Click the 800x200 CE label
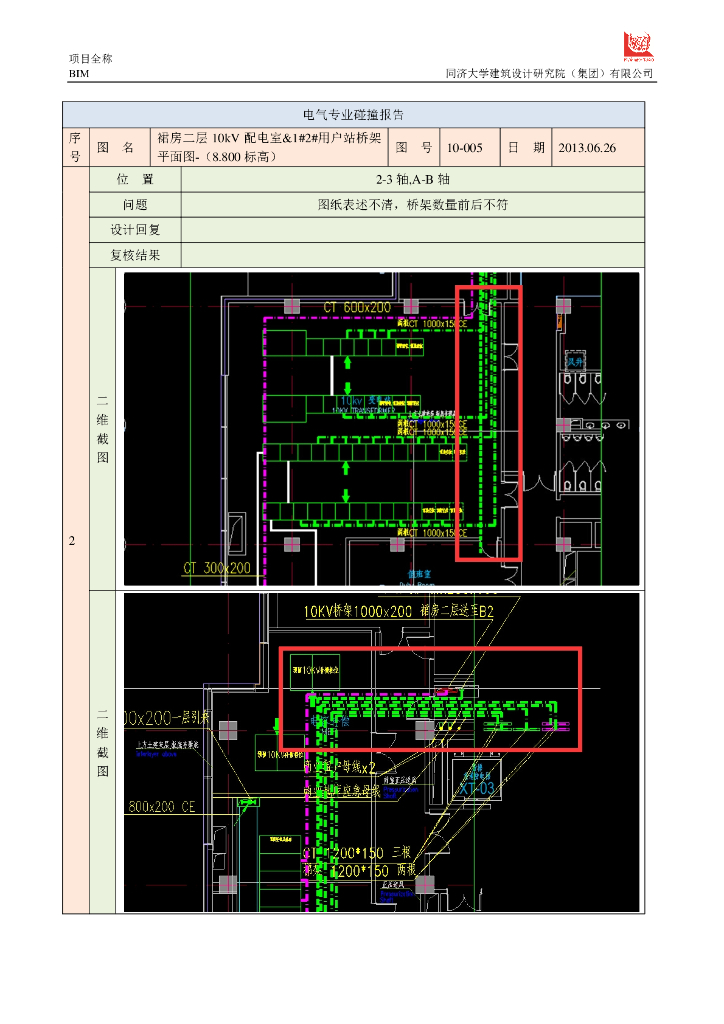Screen dimensions: 724x1024 (x=162, y=807)
